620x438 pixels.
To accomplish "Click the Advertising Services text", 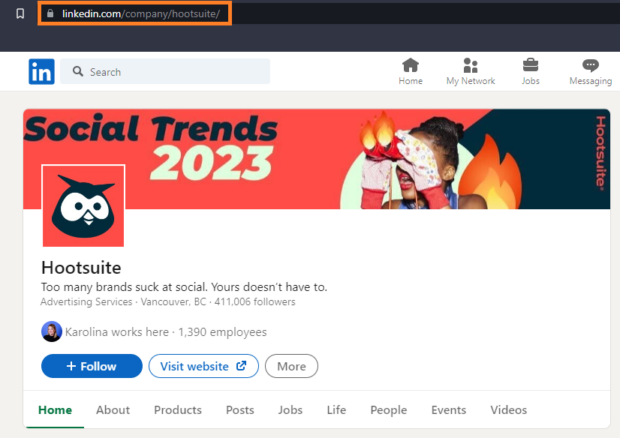I will tap(86, 302).
